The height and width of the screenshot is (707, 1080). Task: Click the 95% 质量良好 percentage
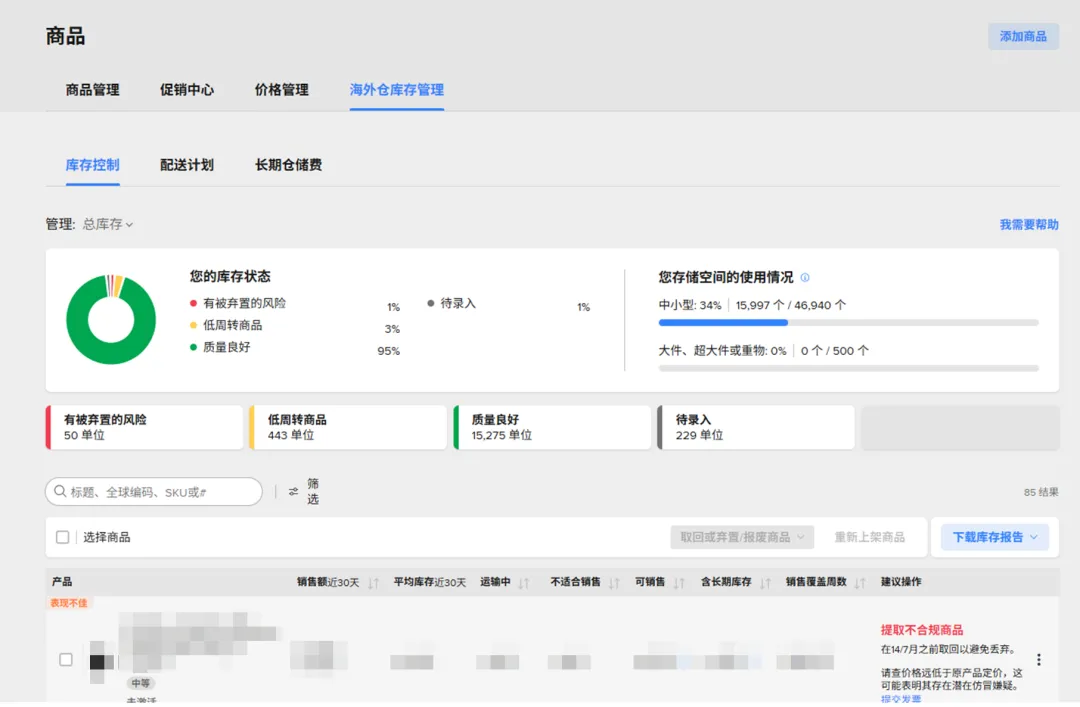point(388,351)
